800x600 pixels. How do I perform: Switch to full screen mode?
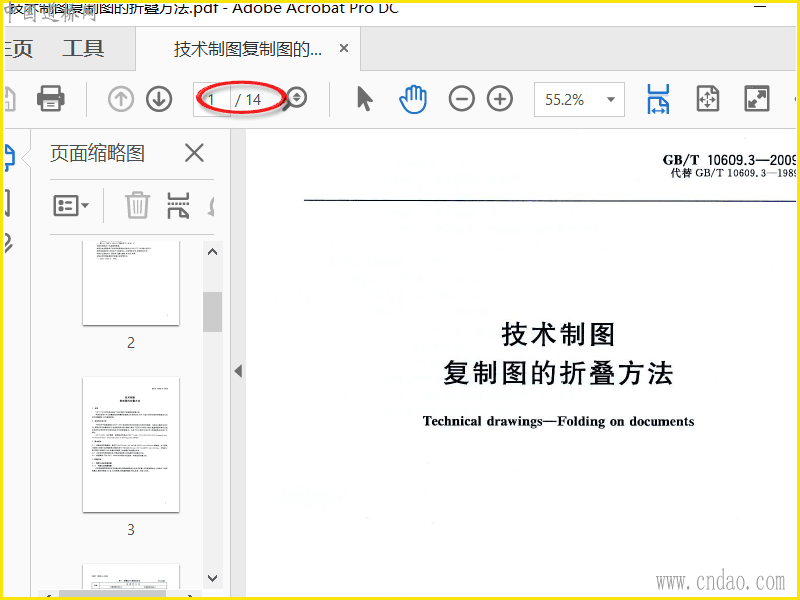point(757,99)
